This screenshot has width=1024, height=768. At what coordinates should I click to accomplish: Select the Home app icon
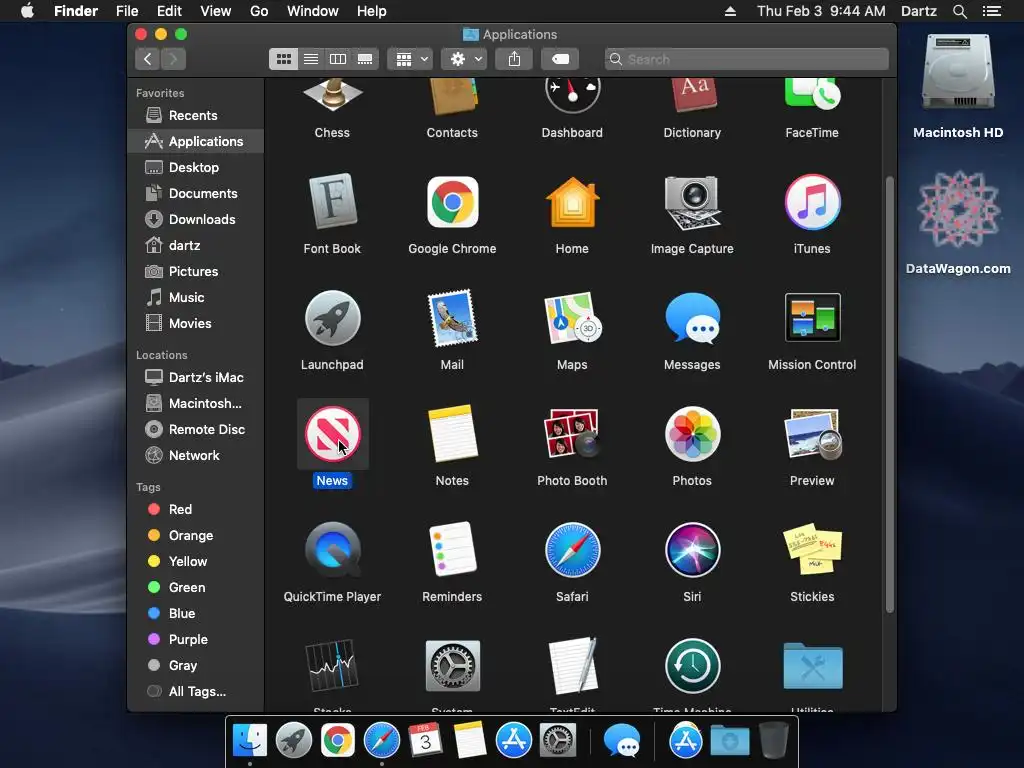[x=572, y=202]
